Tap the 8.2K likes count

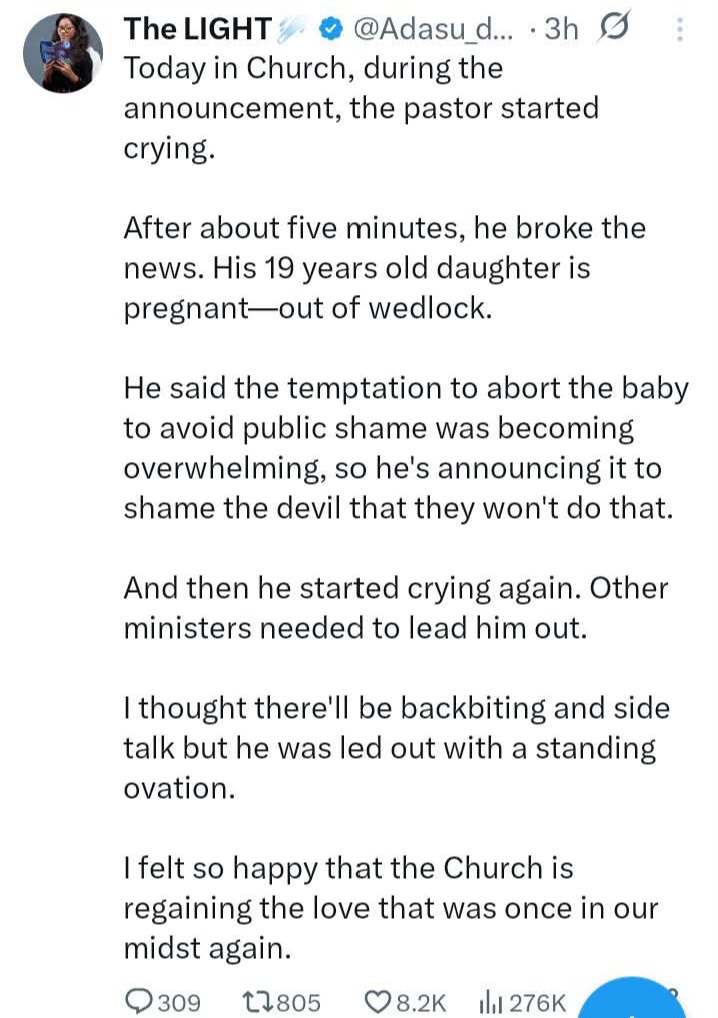coord(422,1001)
